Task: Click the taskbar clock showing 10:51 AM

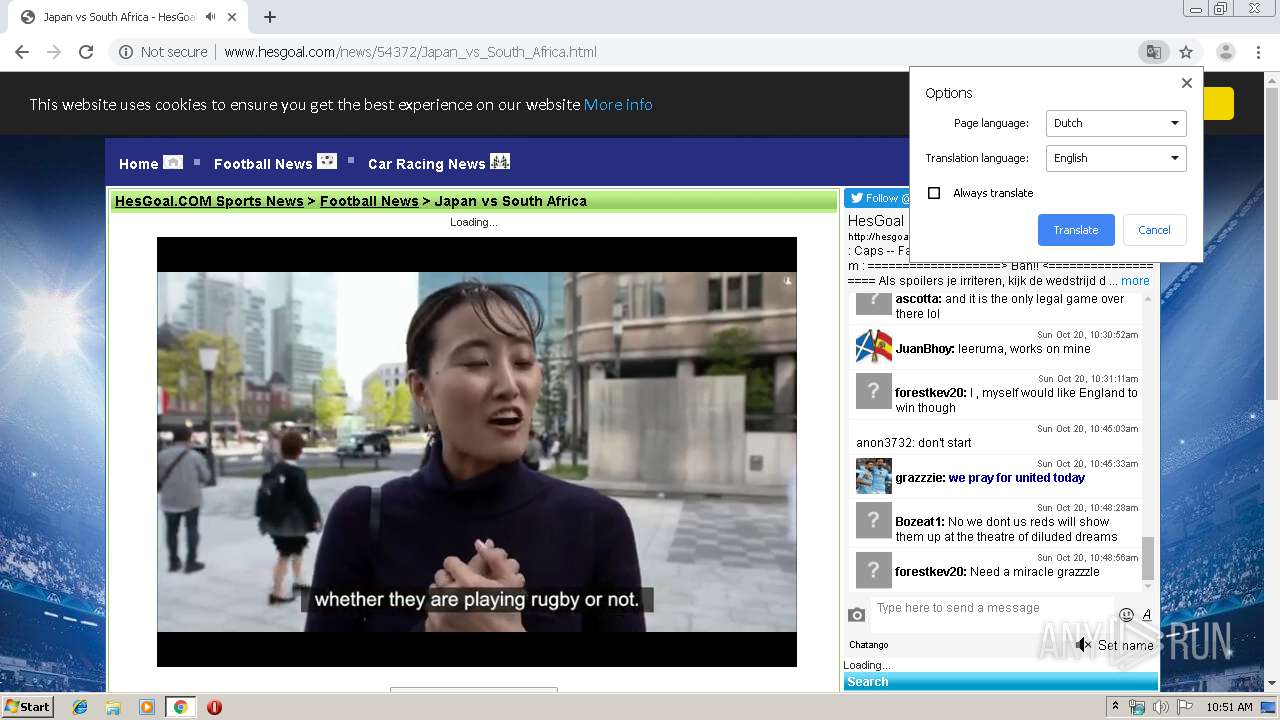Action: pos(1229,707)
